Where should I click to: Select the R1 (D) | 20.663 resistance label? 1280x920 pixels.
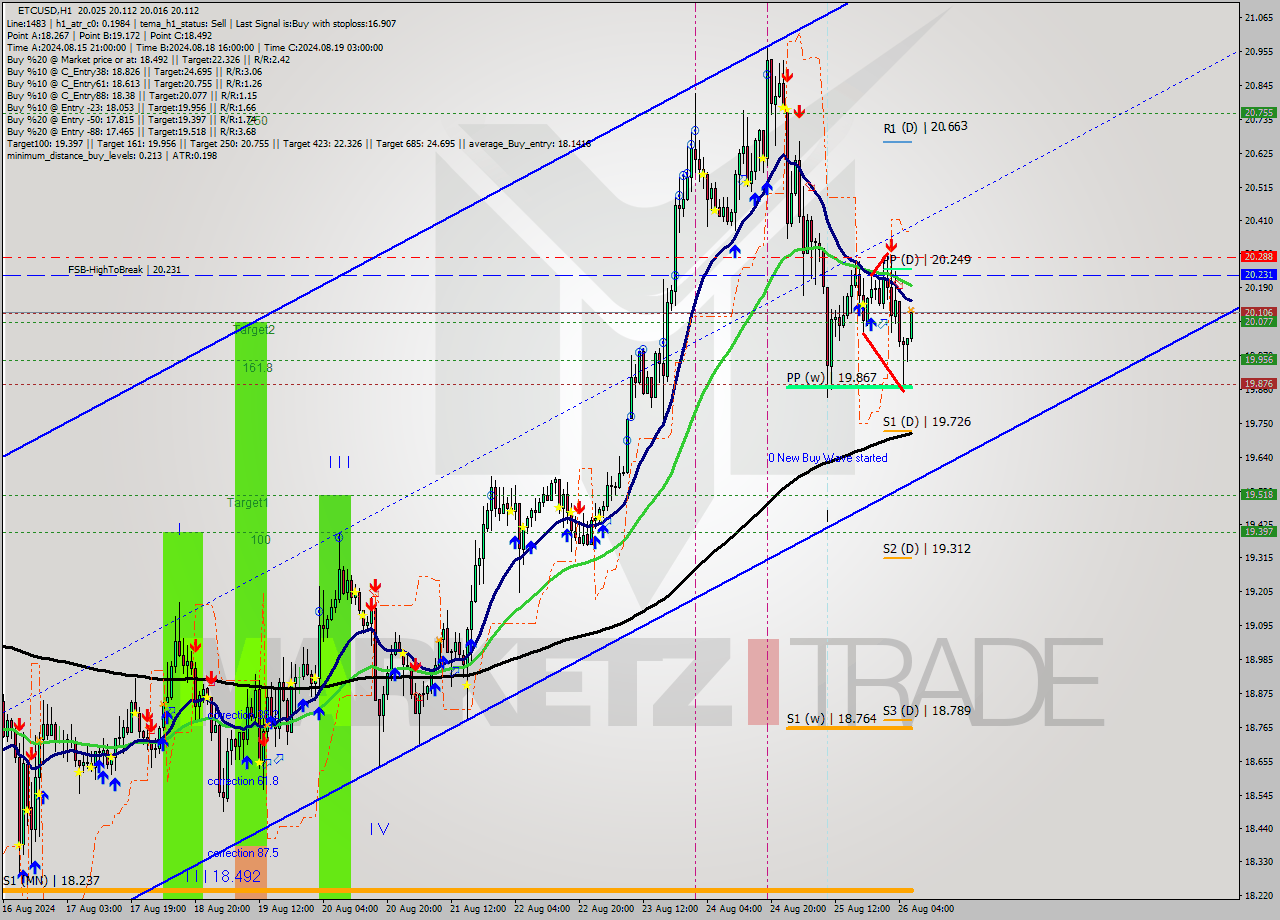click(x=925, y=127)
